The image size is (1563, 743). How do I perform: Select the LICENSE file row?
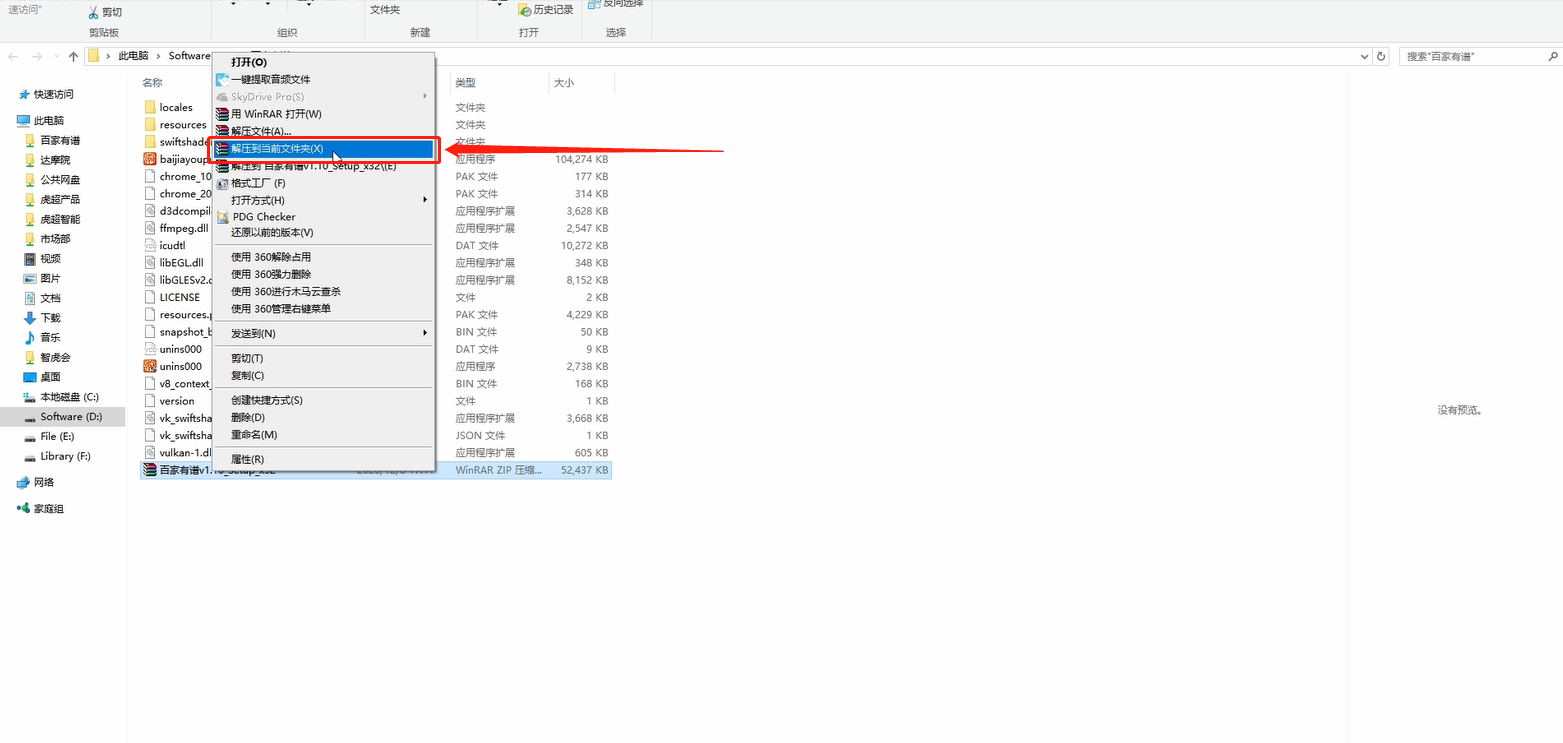pyautogui.click(x=376, y=297)
